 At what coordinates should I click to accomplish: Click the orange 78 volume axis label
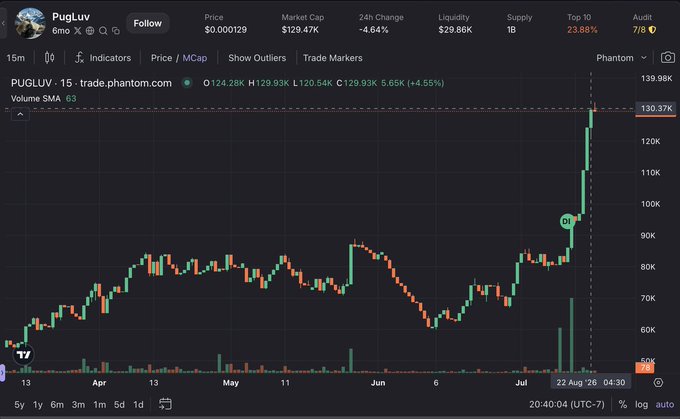click(x=645, y=368)
